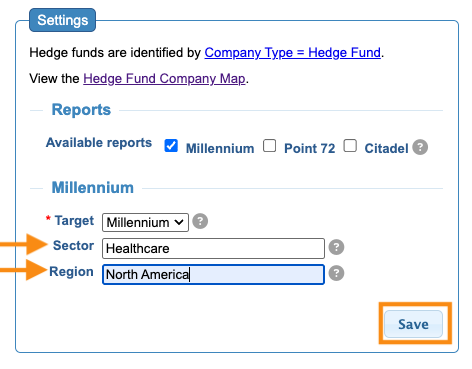Open the Target dropdown showing Millennium
This screenshot has width=472, height=369.
click(145, 222)
